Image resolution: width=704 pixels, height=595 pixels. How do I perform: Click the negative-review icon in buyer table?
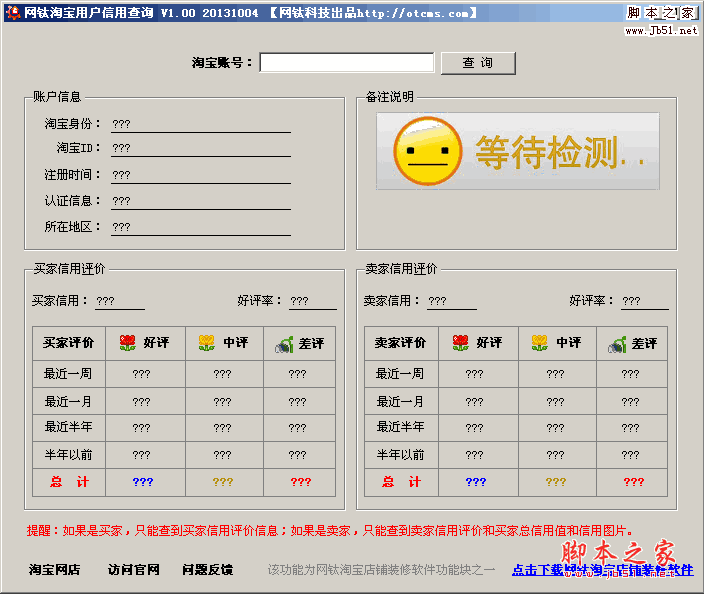(x=284, y=344)
